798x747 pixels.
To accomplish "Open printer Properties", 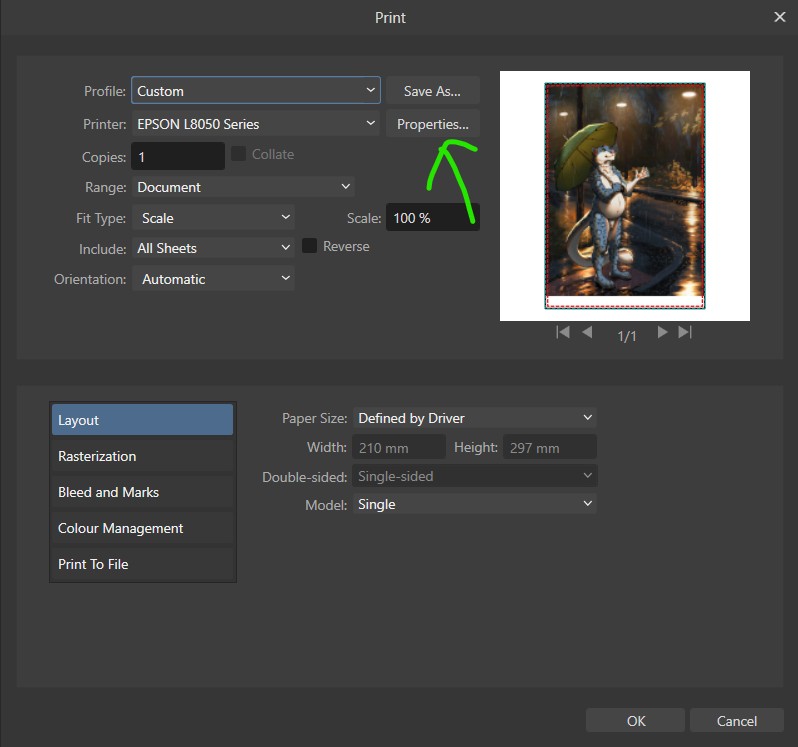I will click(x=432, y=124).
